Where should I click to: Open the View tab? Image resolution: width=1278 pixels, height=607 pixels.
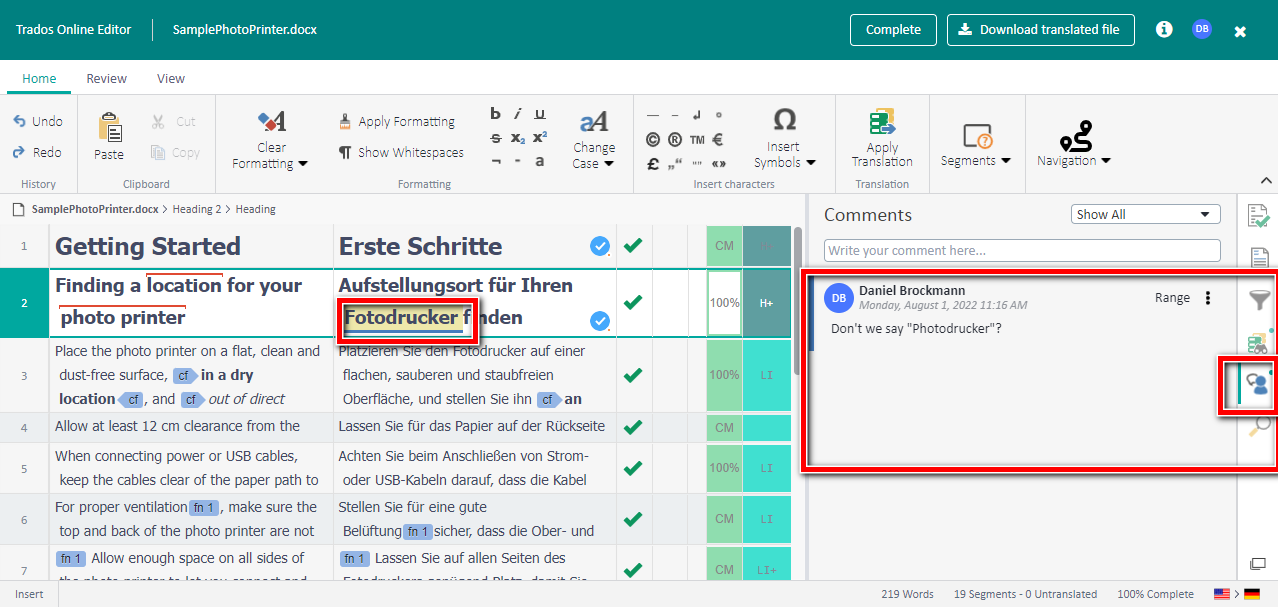pos(170,78)
